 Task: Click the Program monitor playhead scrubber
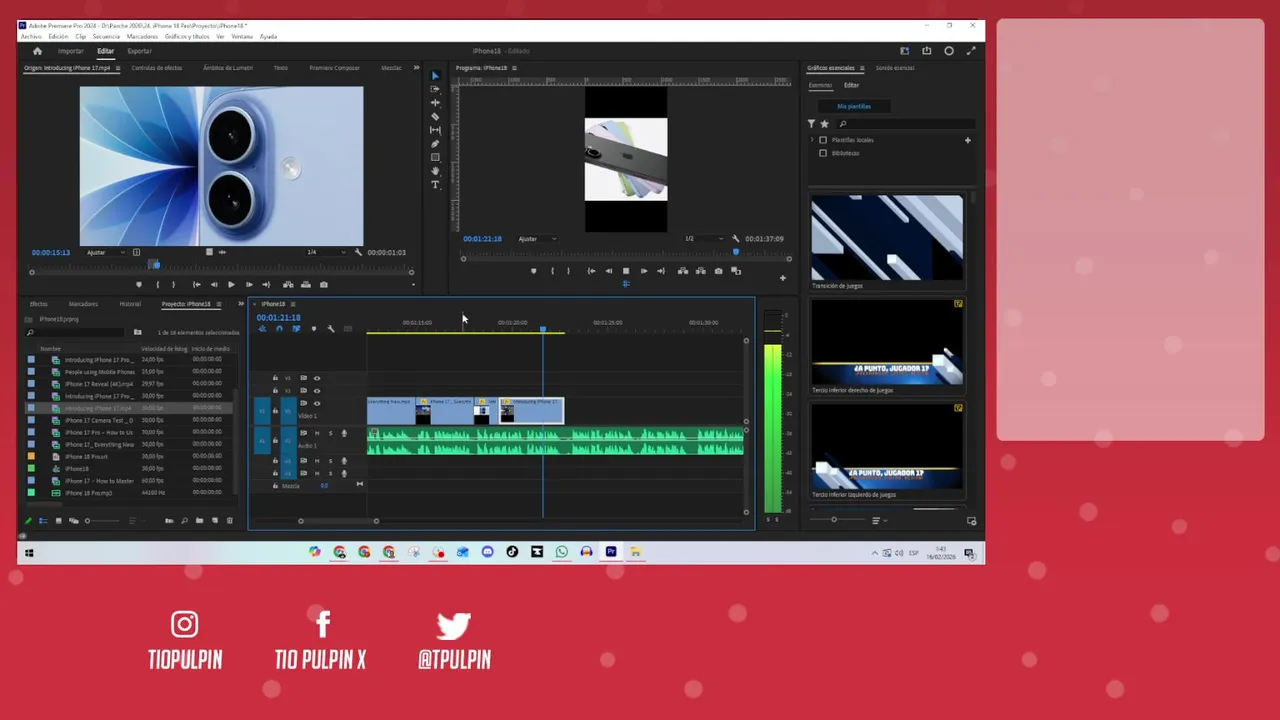pos(737,252)
